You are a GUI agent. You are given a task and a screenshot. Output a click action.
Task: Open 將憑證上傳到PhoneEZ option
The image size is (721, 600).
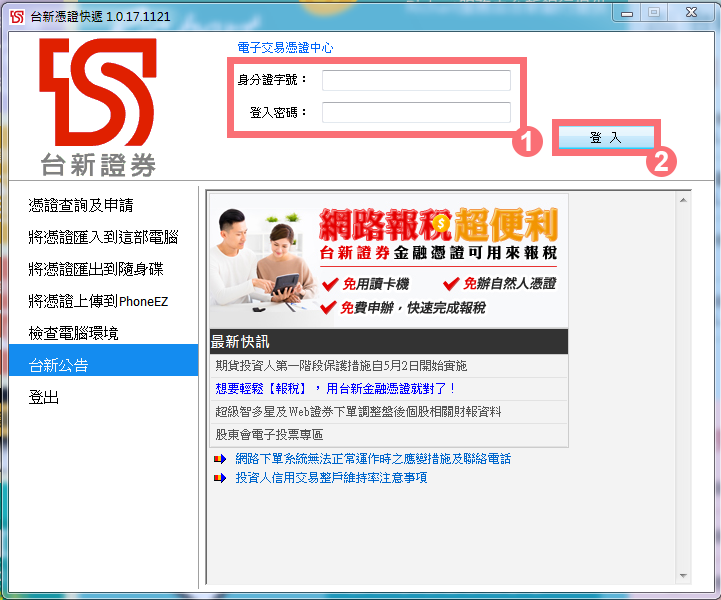tap(98, 301)
